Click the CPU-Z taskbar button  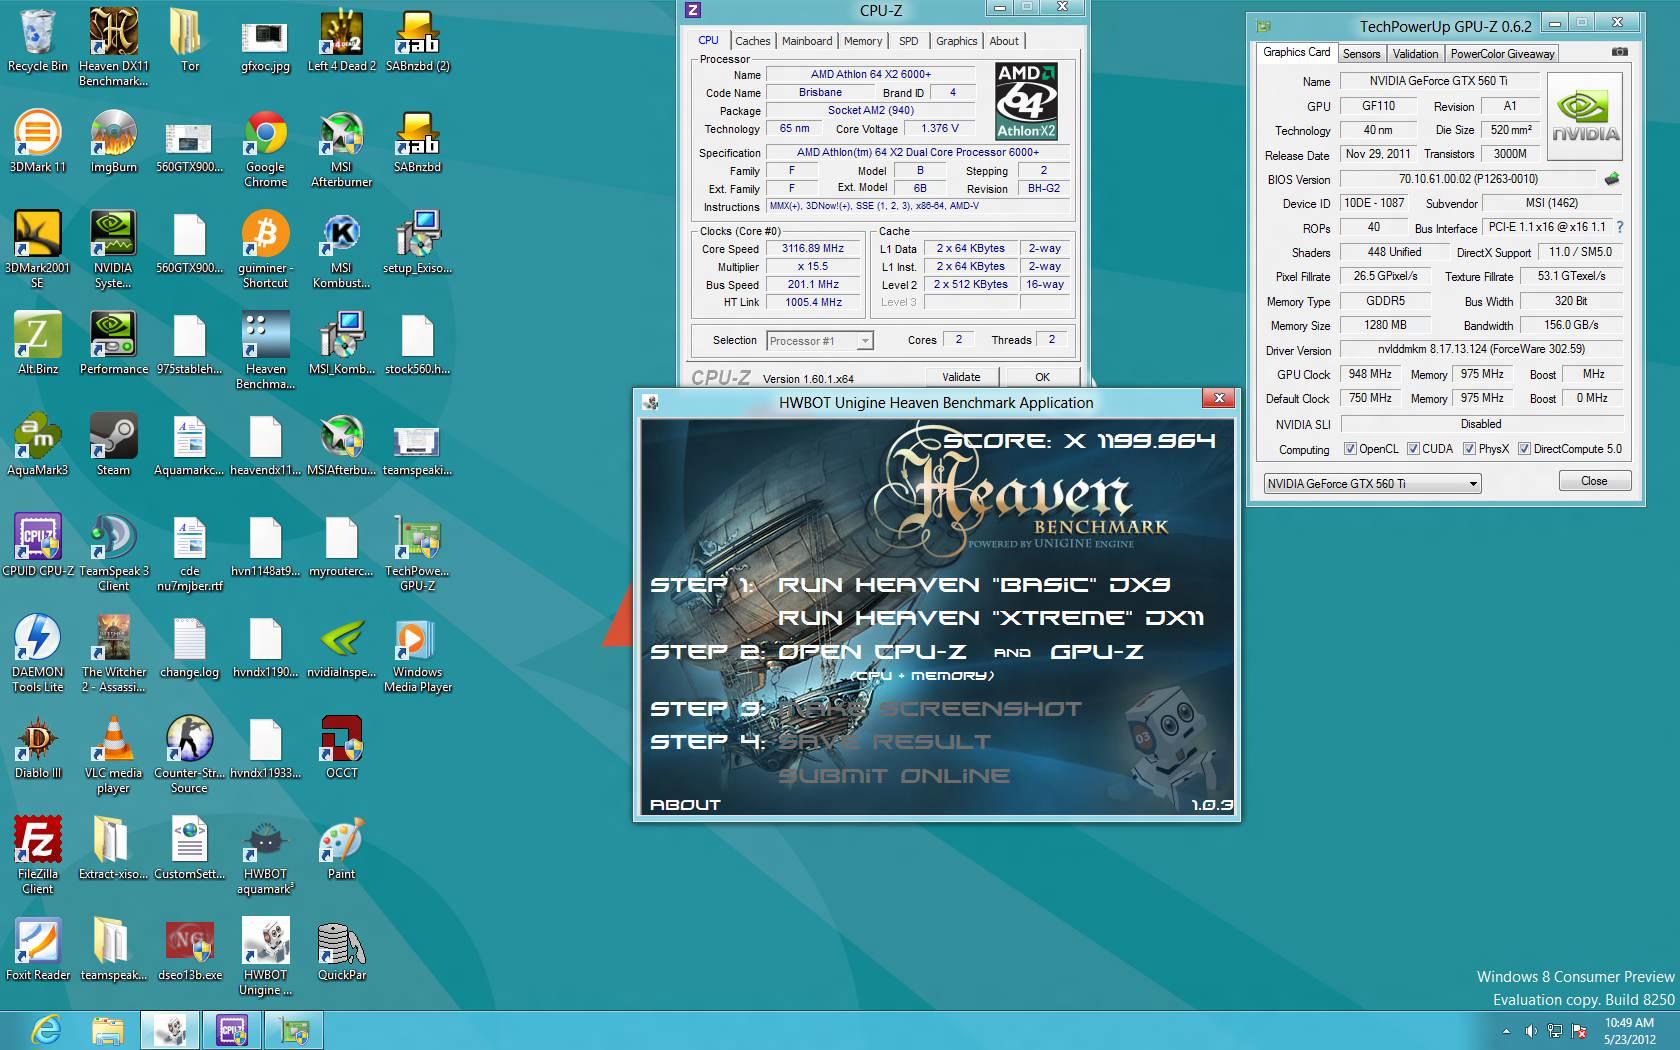click(232, 1030)
